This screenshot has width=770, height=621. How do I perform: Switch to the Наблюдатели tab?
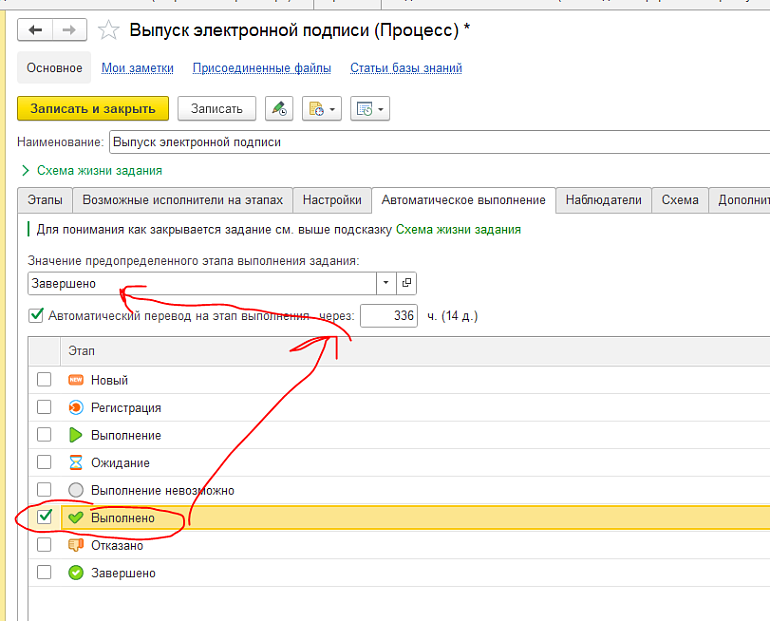(603, 200)
